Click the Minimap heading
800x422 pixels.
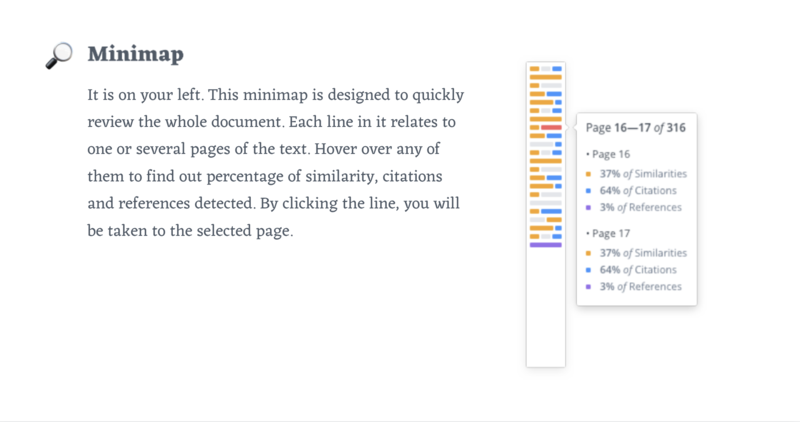(135, 54)
